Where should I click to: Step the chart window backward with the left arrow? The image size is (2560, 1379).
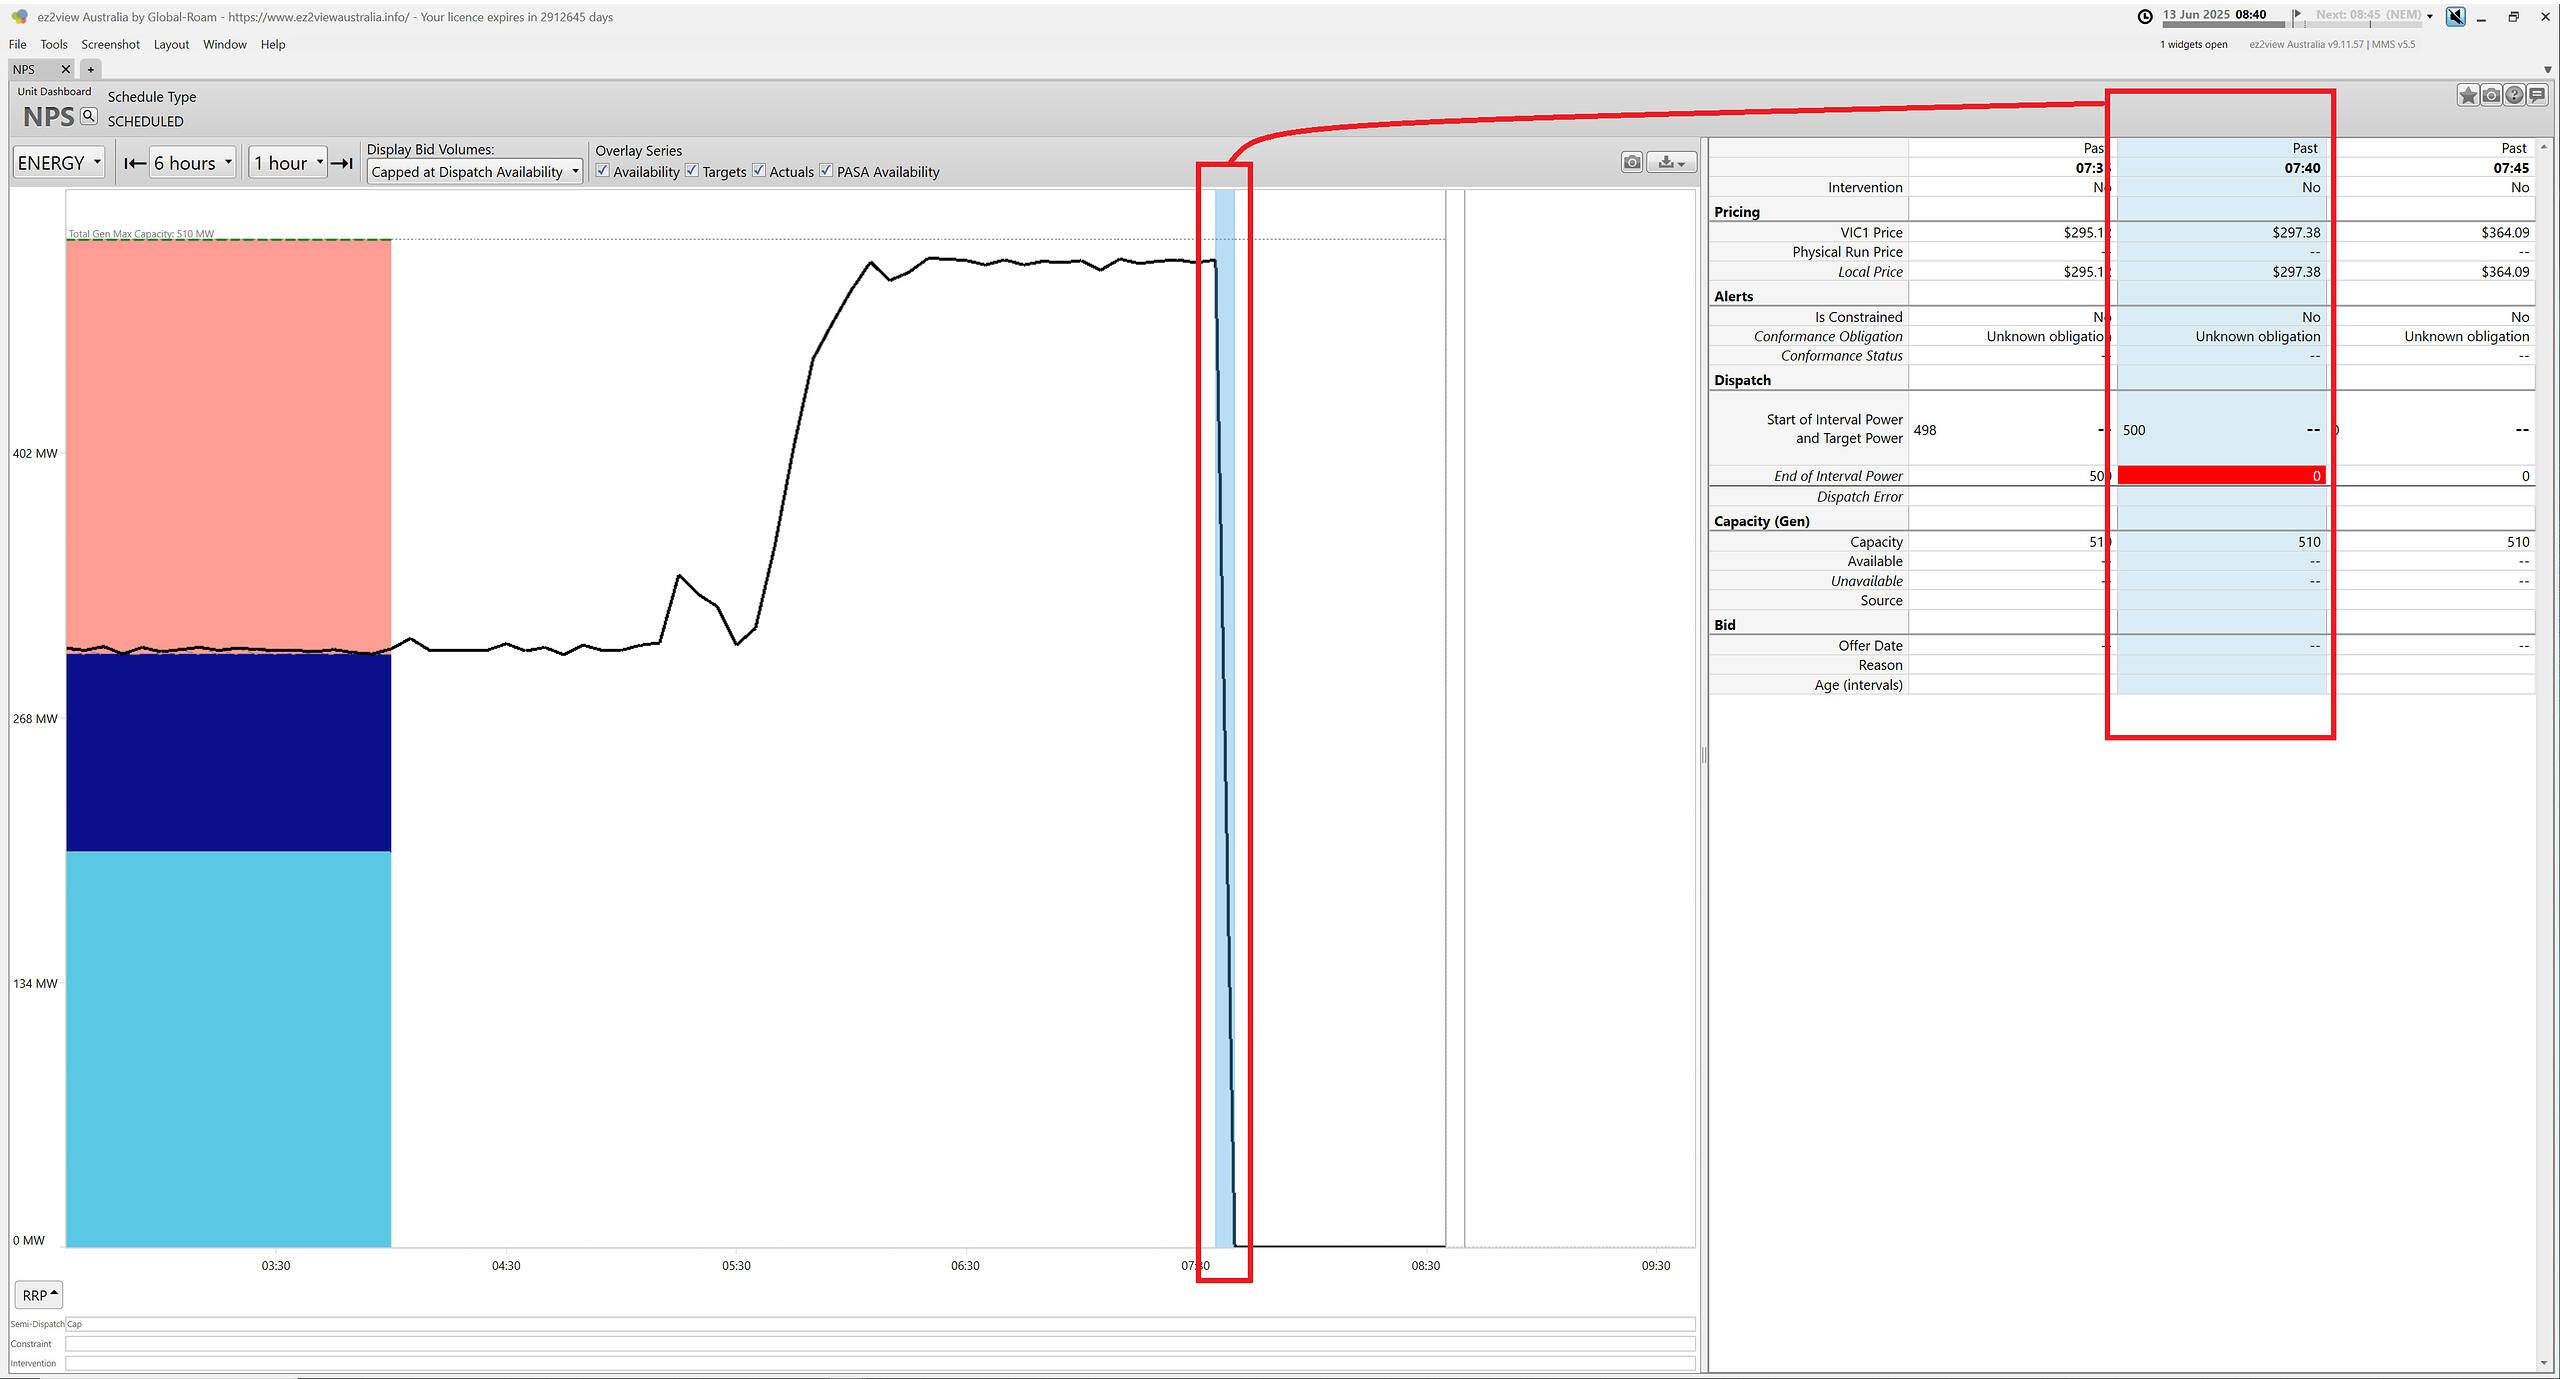(135, 163)
